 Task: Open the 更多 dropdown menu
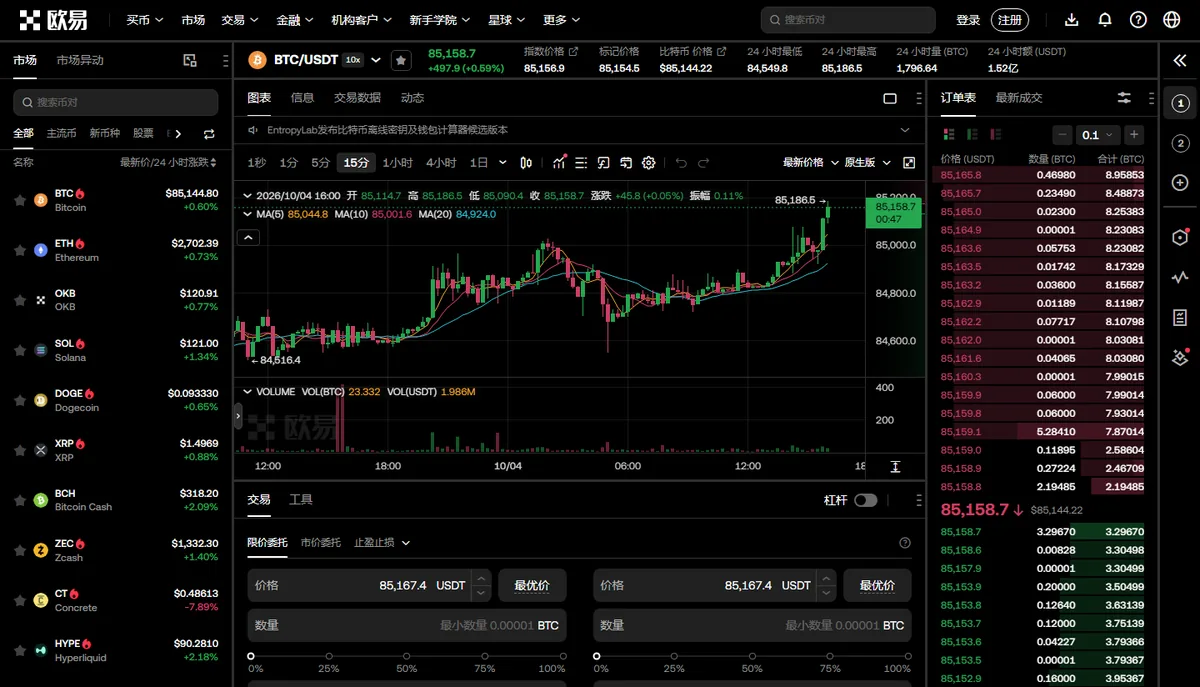561,20
